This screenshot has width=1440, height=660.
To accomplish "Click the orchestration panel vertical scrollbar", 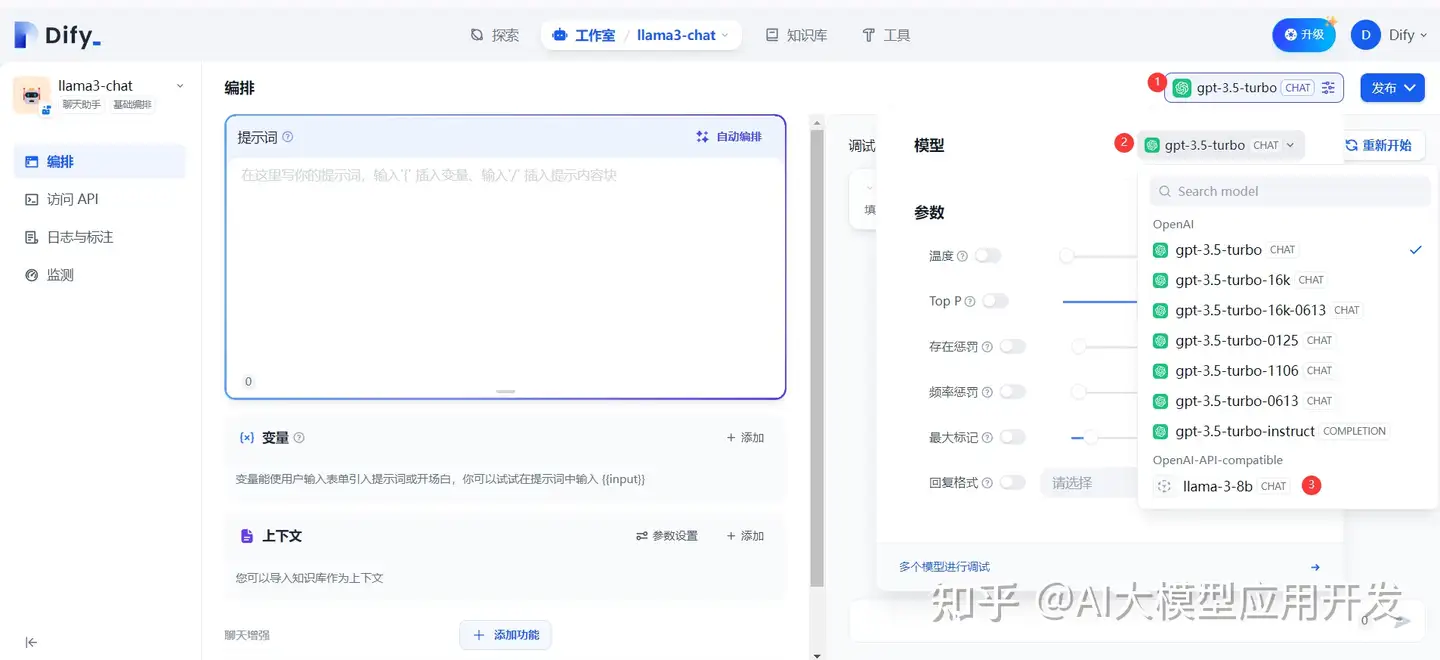I will [x=817, y=358].
